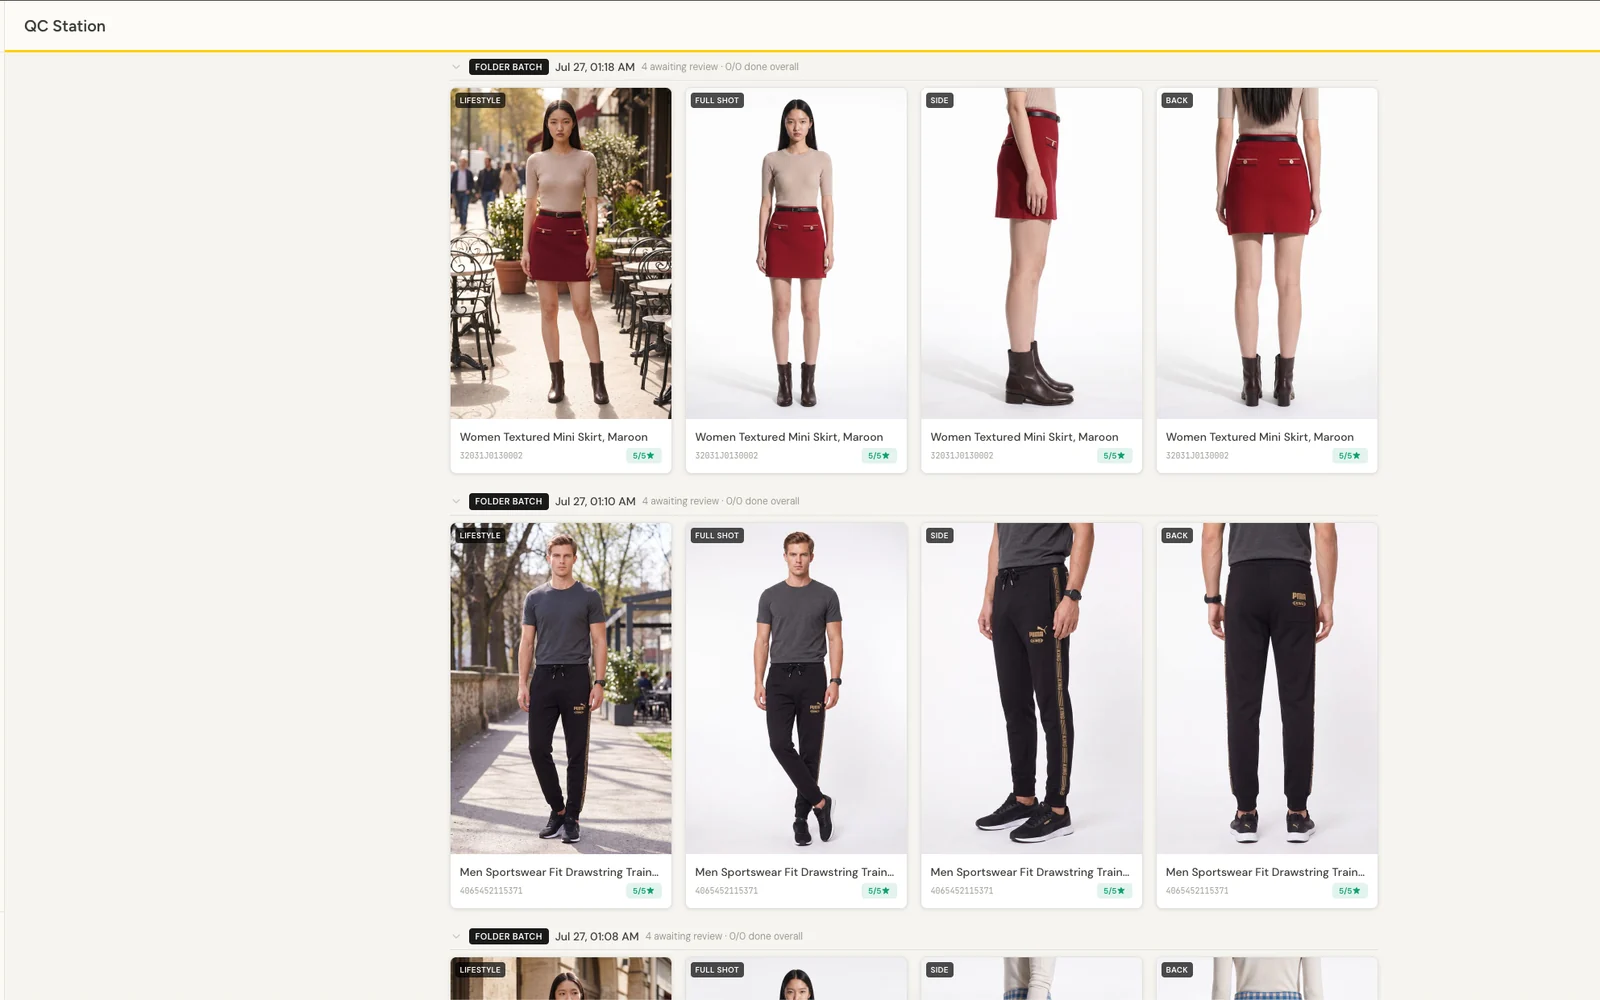Click the 5/5 star rating on skirt Full Shot card
The height and width of the screenshot is (1000, 1600).
coord(879,456)
